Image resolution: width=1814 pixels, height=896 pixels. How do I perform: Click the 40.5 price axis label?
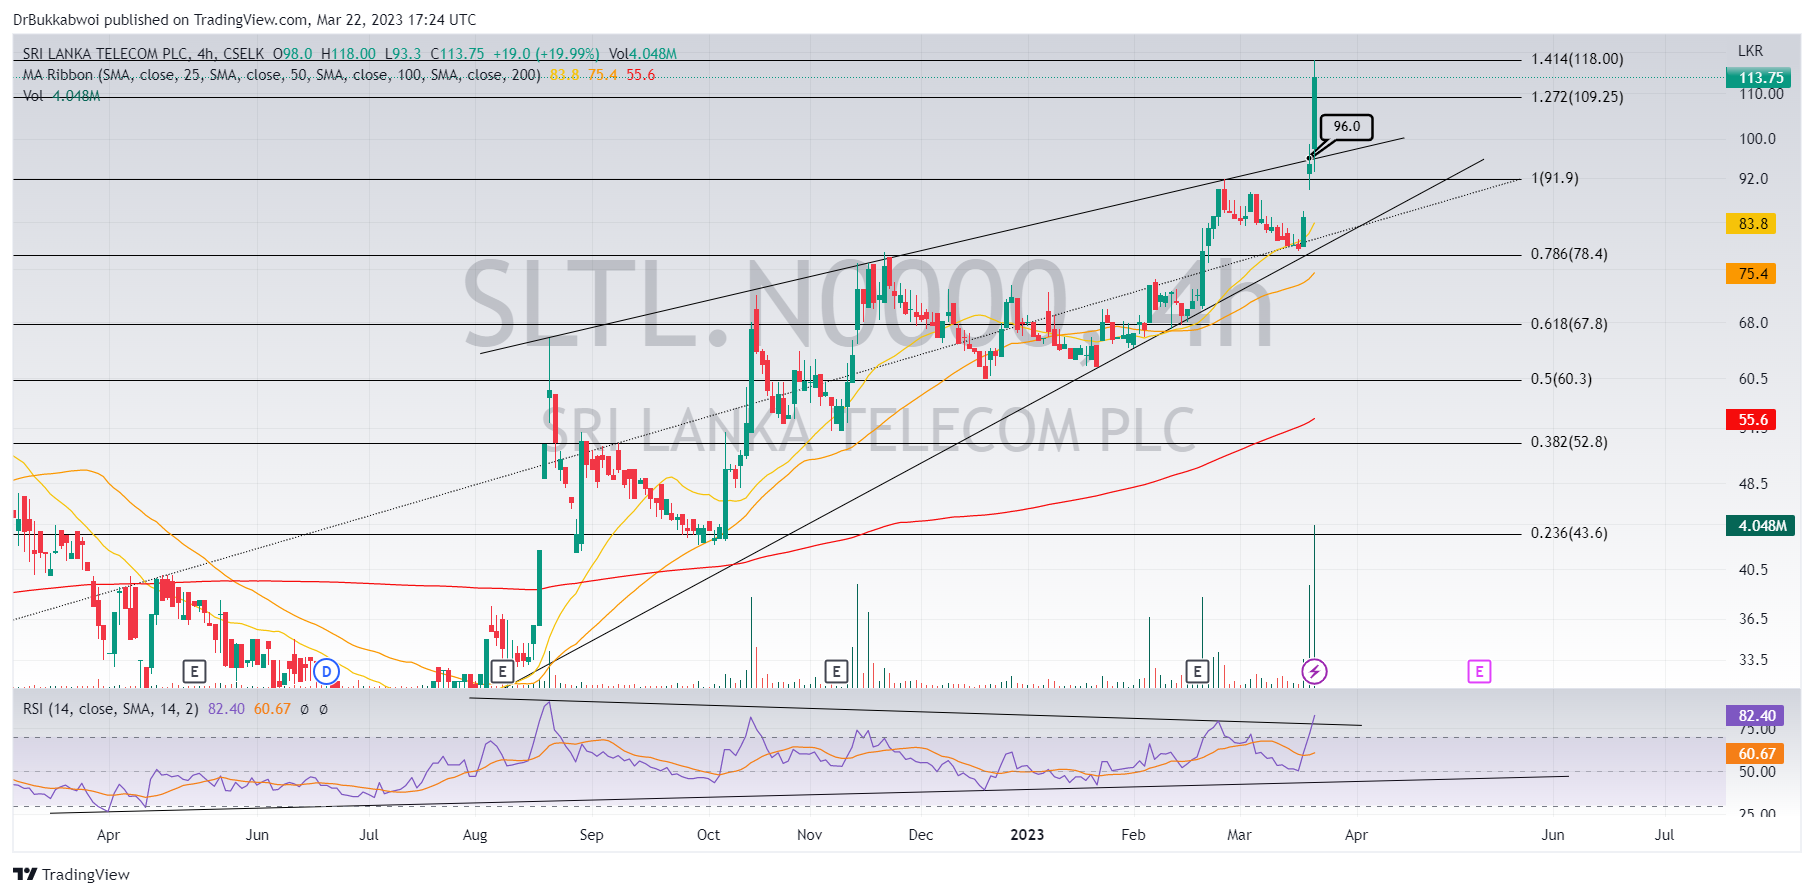point(1753,570)
